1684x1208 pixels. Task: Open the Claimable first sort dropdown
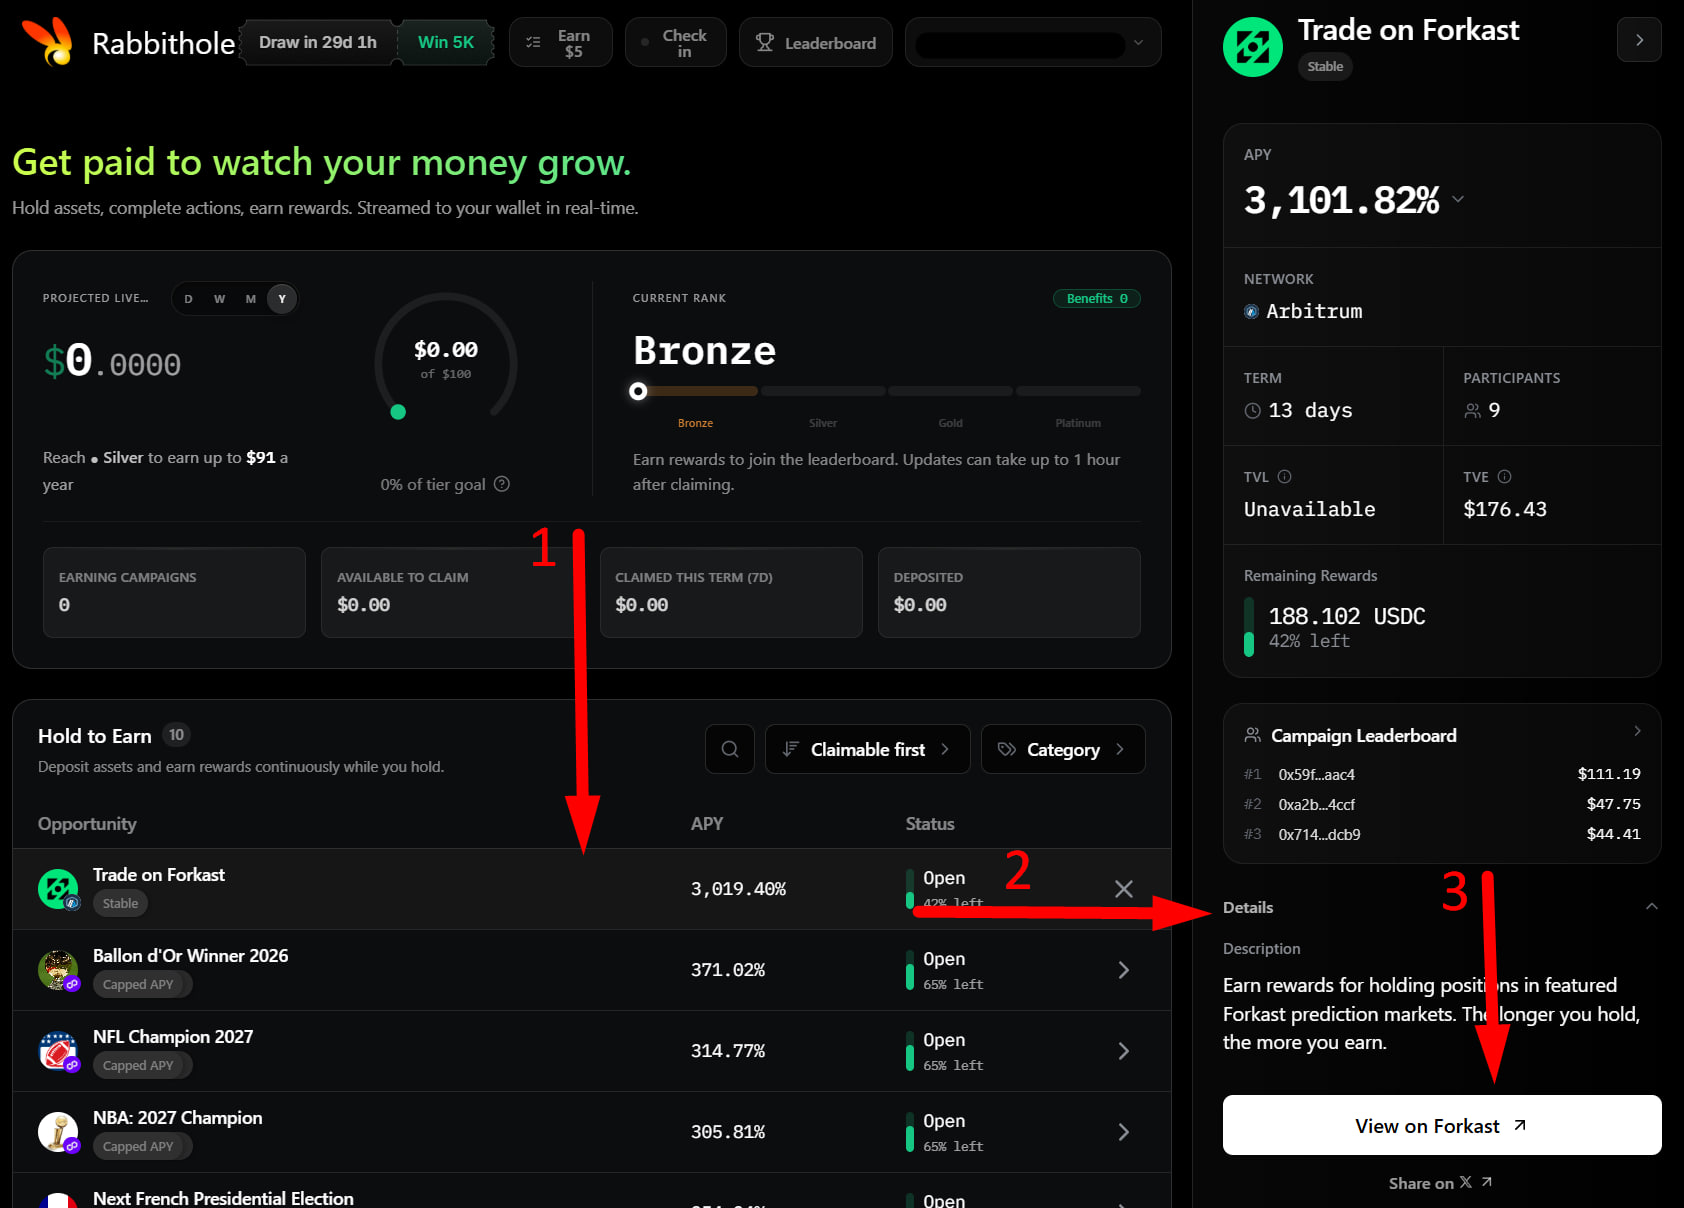[868, 749]
